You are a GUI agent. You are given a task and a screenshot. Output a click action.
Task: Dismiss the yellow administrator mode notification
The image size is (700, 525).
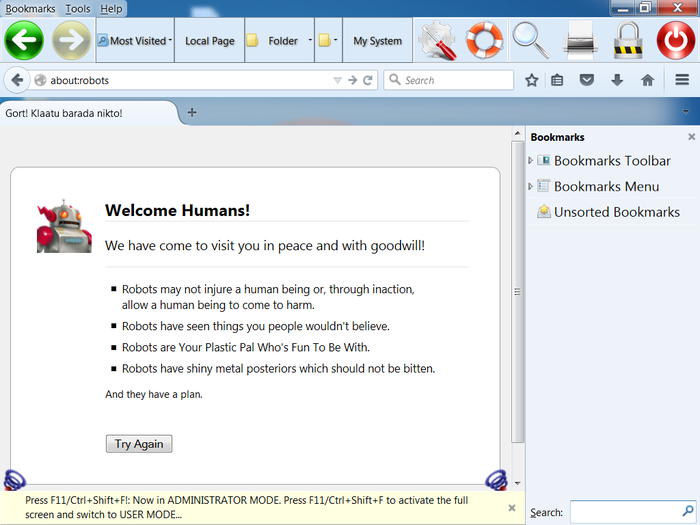click(x=512, y=508)
